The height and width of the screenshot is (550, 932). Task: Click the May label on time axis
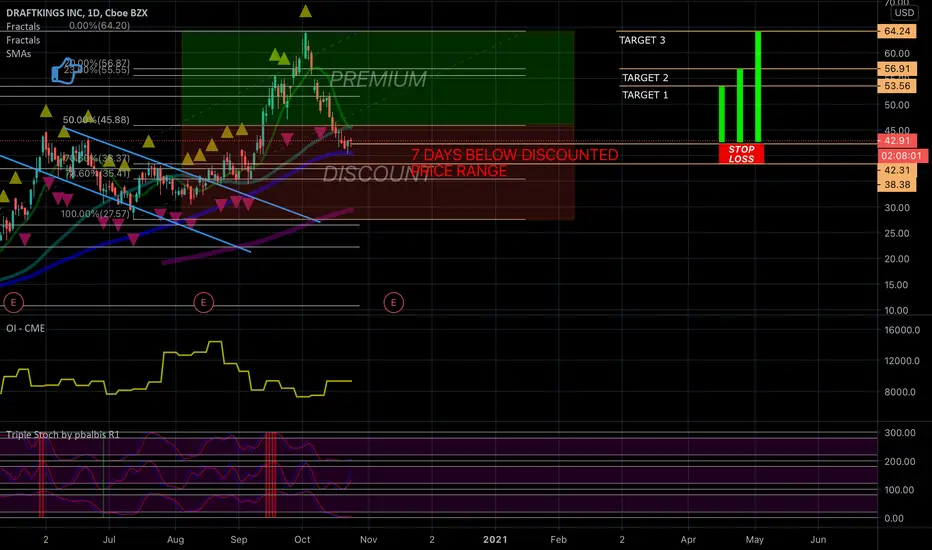click(x=754, y=539)
